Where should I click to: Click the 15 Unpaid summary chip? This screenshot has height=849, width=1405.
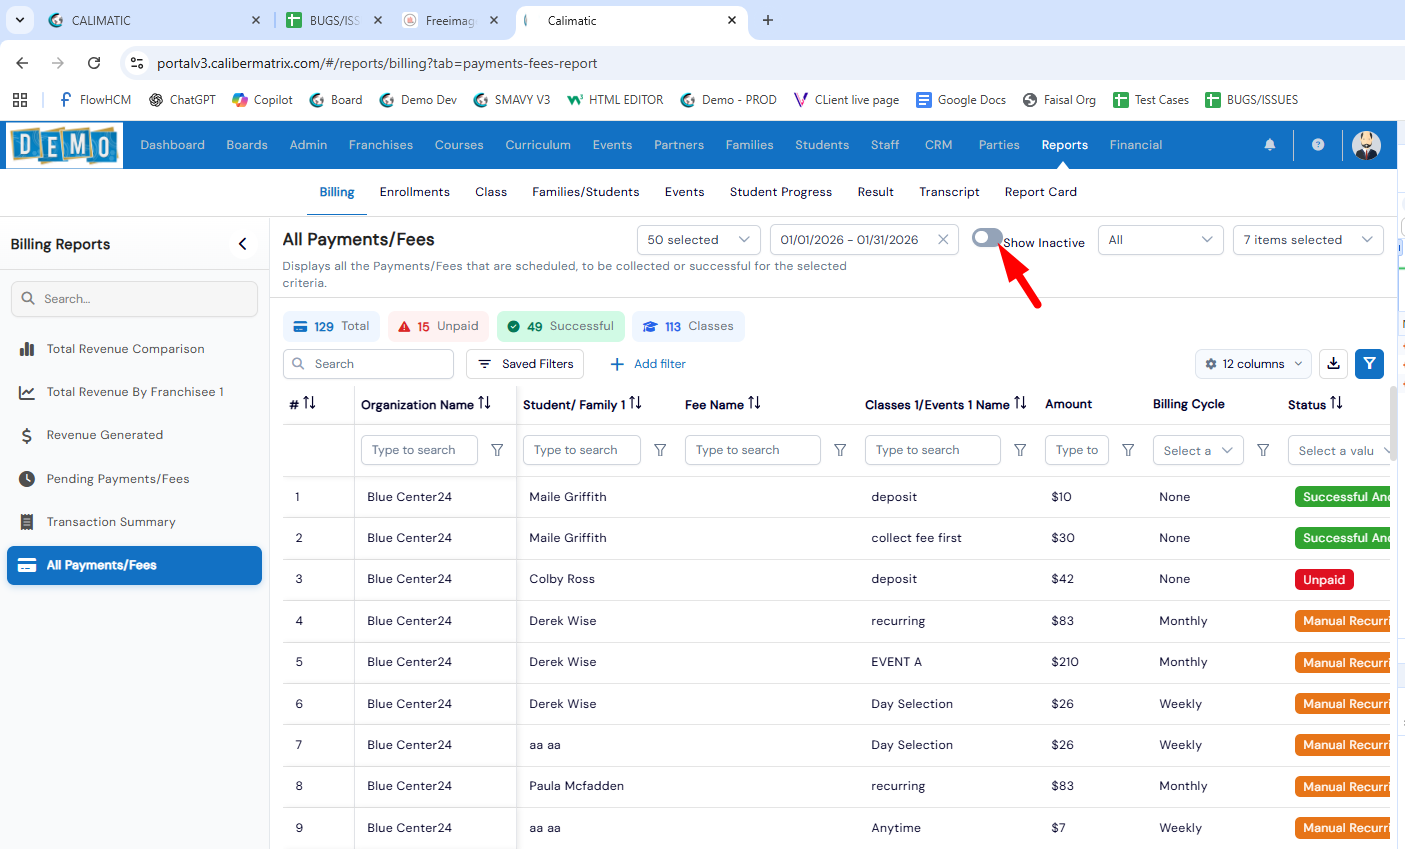click(438, 326)
